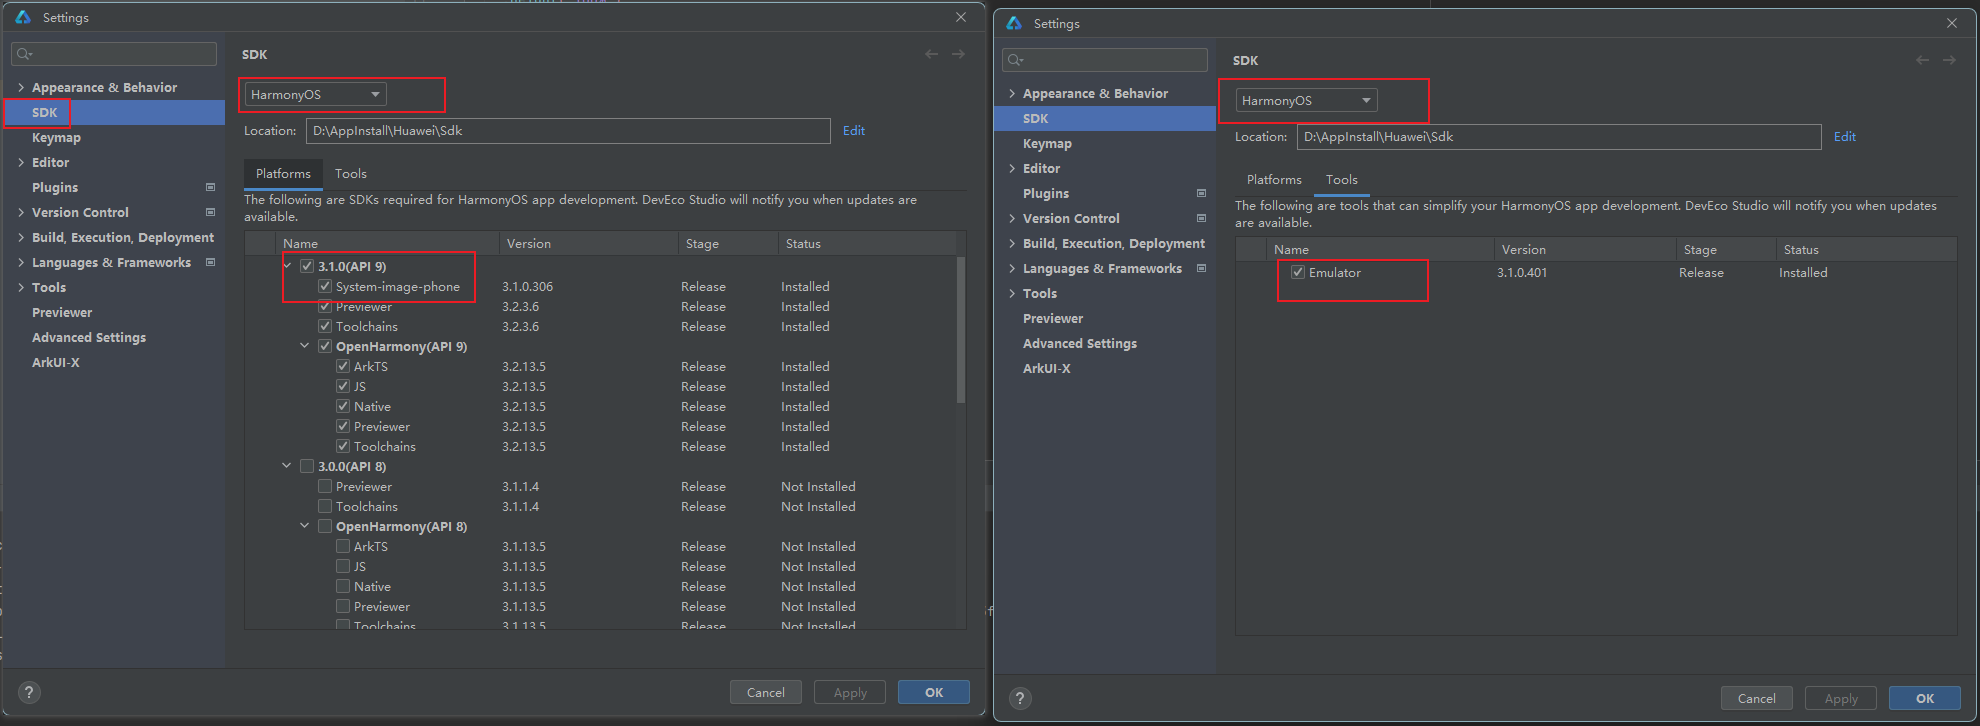Select Tools tab in right window

[x=1341, y=180]
